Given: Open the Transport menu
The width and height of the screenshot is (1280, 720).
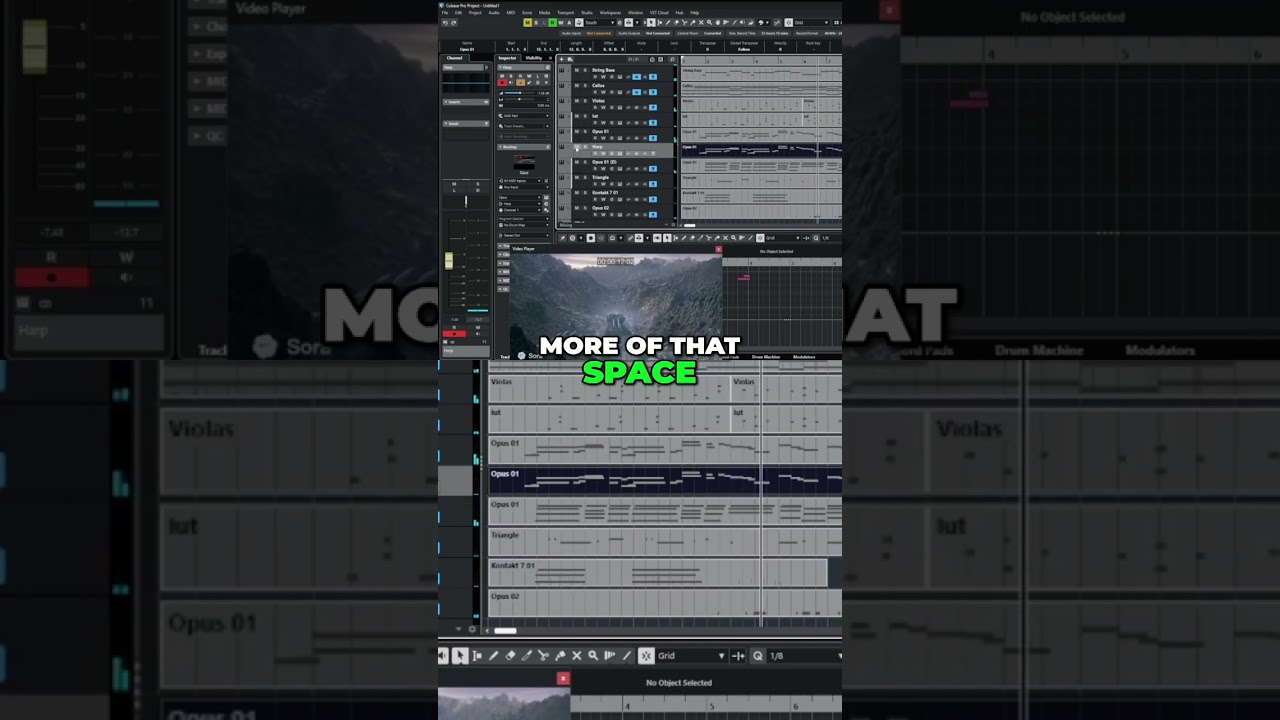Looking at the screenshot, I should coord(565,13).
